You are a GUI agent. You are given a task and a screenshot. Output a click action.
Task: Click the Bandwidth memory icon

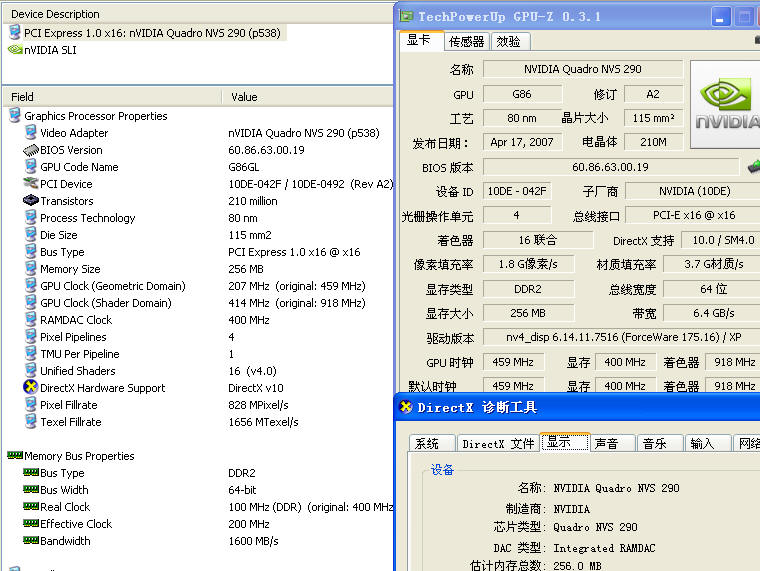[31, 540]
